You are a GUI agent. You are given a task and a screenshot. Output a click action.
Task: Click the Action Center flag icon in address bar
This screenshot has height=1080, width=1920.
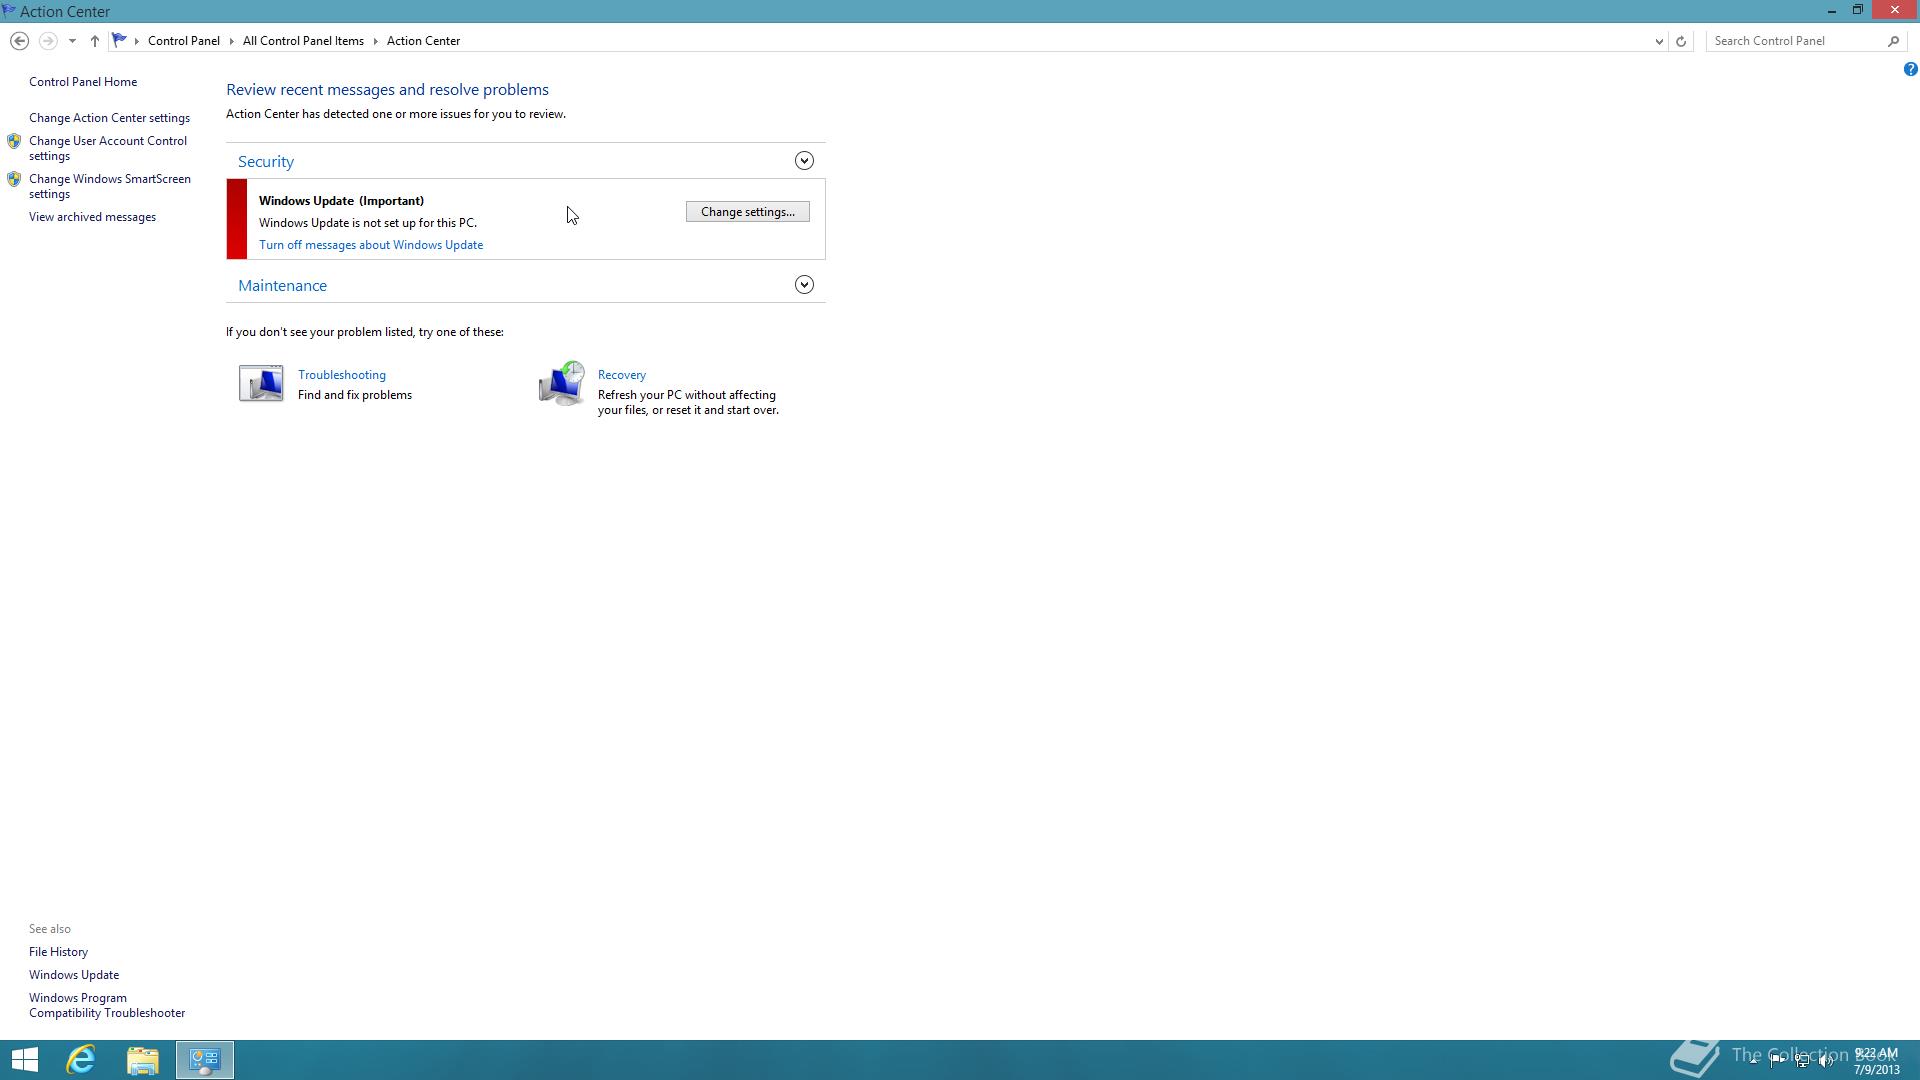pyautogui.click(x=119, y=40)
